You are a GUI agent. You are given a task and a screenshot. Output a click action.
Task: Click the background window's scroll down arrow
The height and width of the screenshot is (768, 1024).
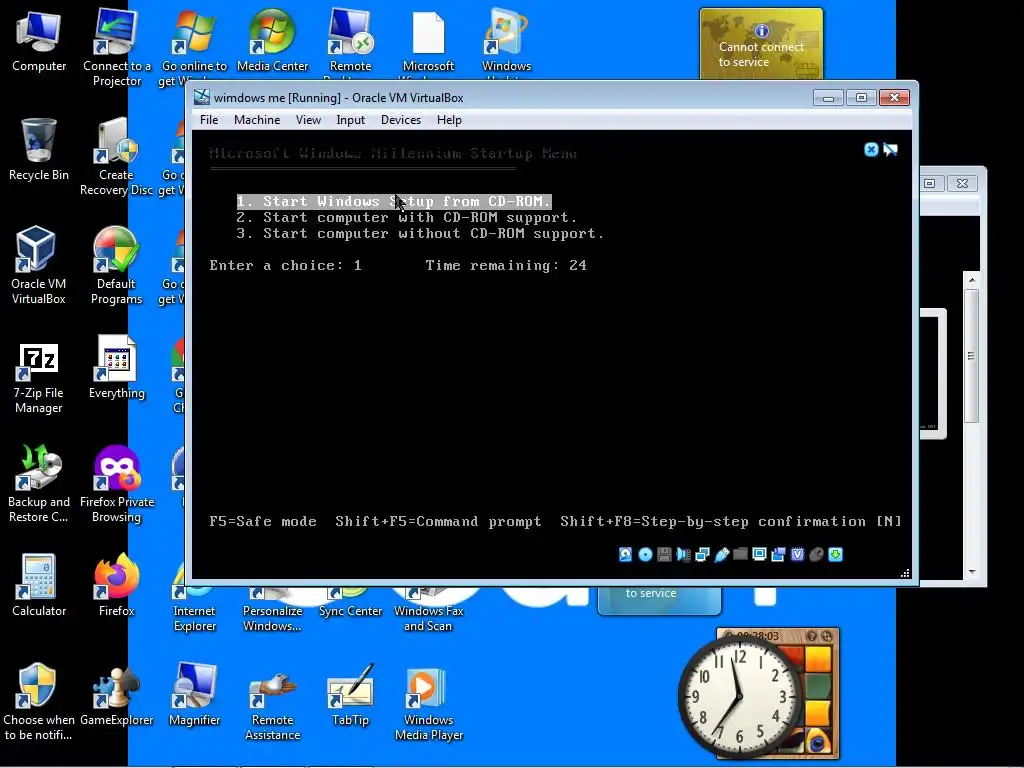[x=972, y=571]
